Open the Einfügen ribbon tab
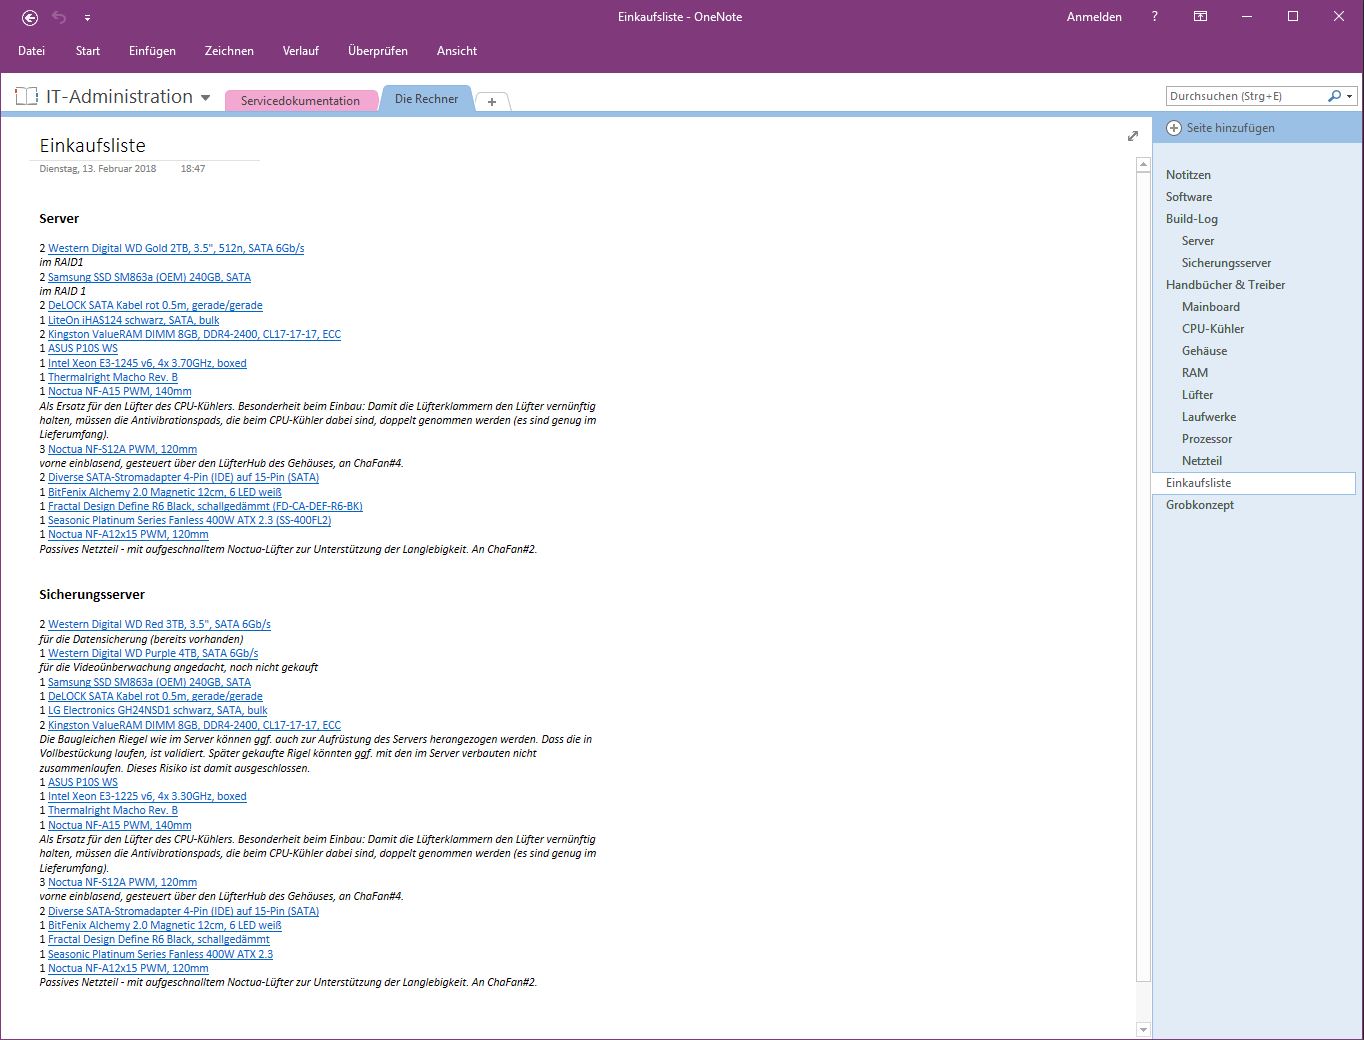1364x1040 pixels. point(152,51)
